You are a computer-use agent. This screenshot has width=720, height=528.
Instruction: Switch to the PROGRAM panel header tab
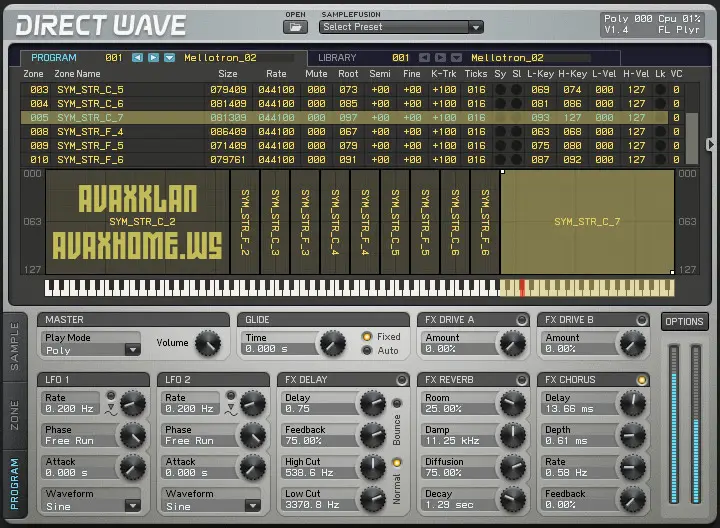click(x=54, y=58)
